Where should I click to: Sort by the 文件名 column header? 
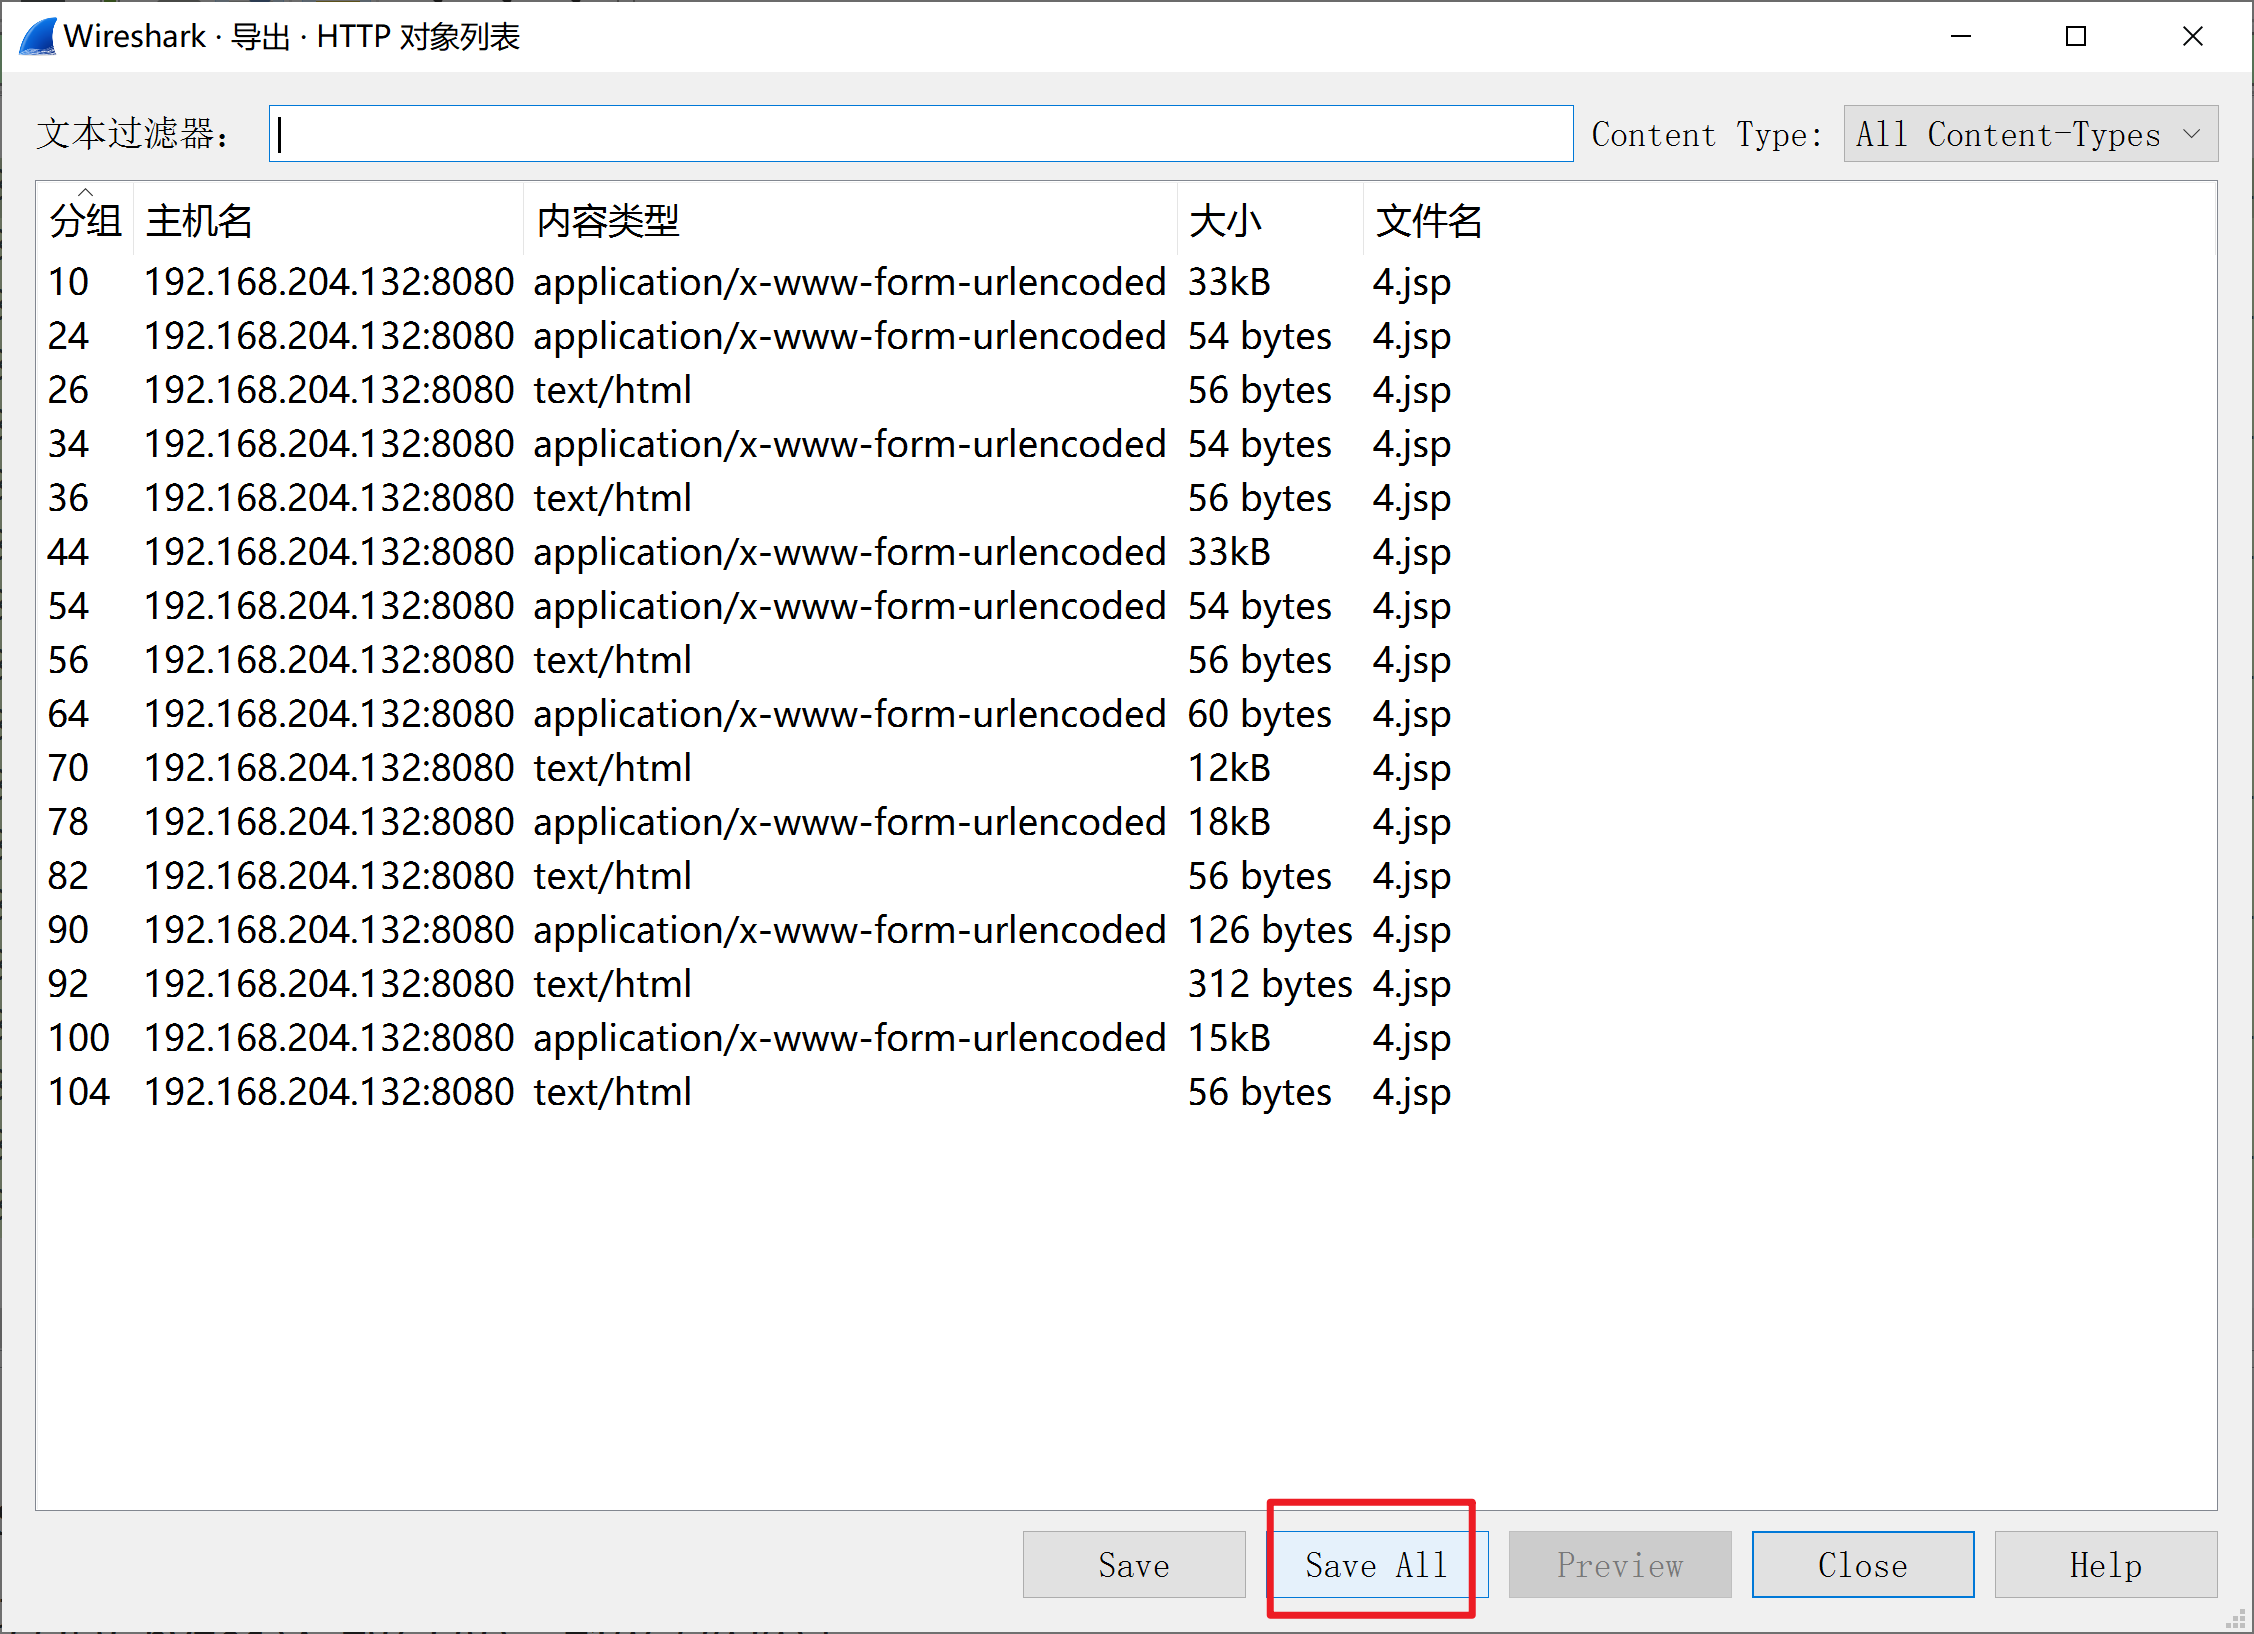point(1428,220)
